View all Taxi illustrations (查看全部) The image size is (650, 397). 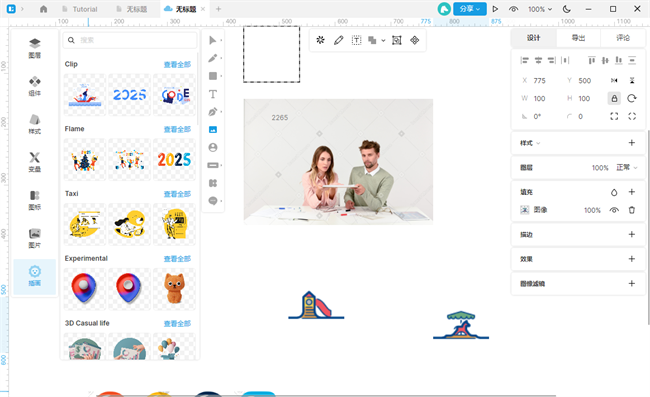tap(177, 194)
